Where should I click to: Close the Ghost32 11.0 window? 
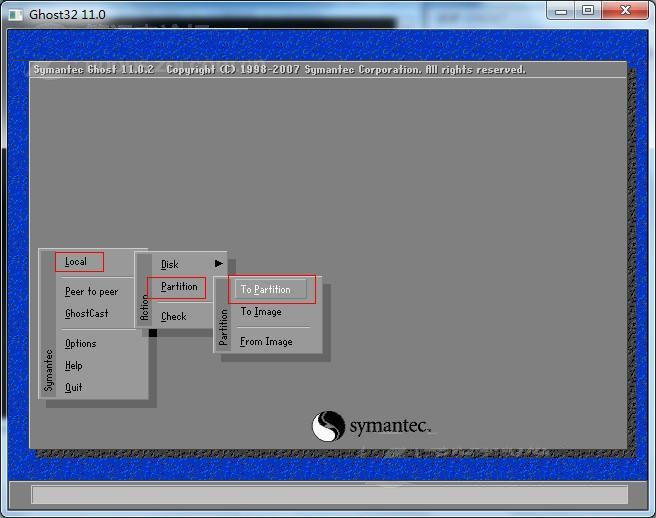click(625, 10)
